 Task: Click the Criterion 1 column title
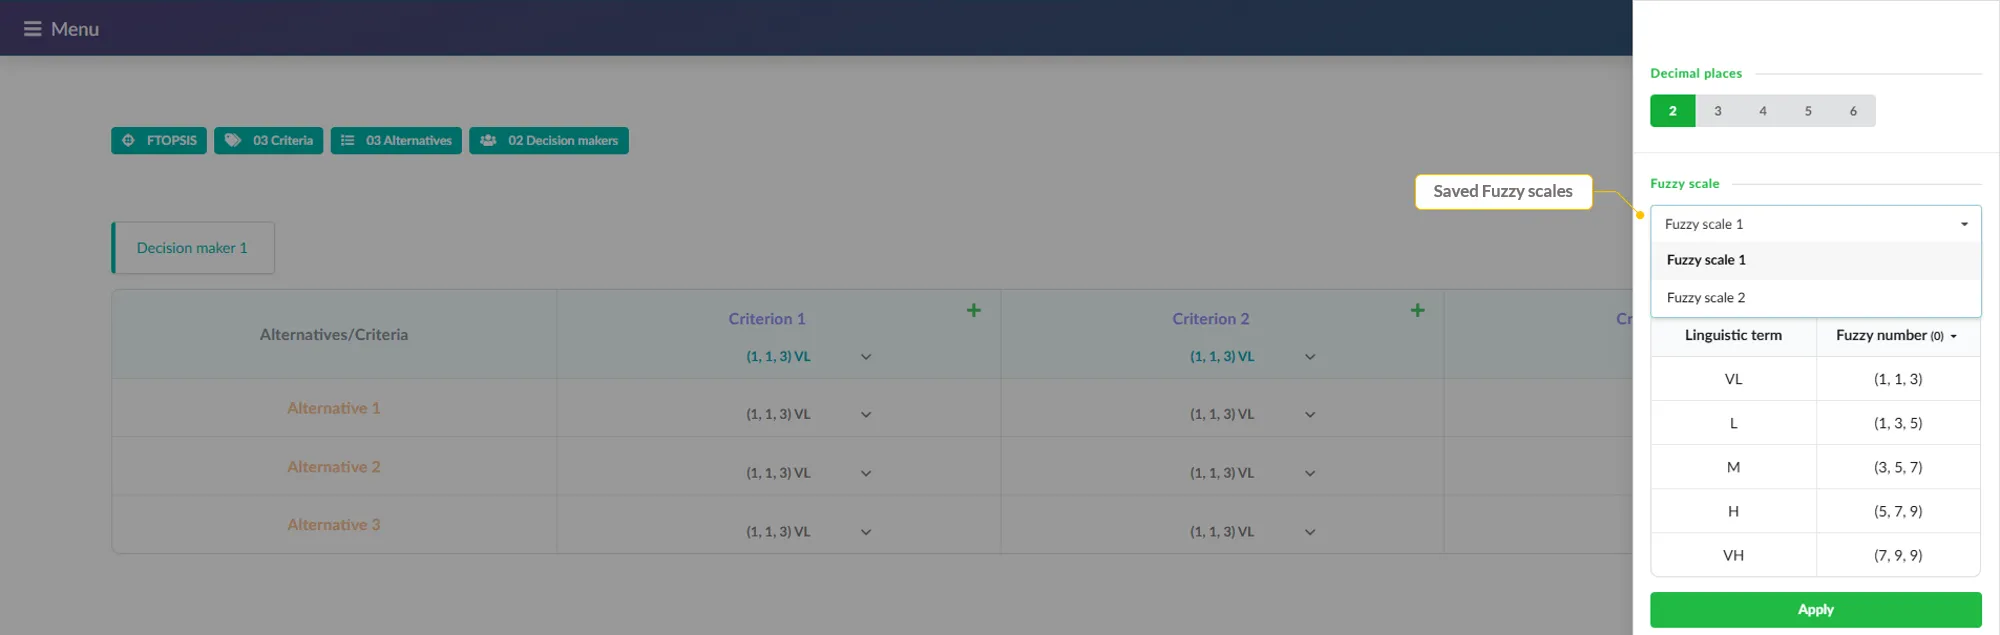point(767,319)
